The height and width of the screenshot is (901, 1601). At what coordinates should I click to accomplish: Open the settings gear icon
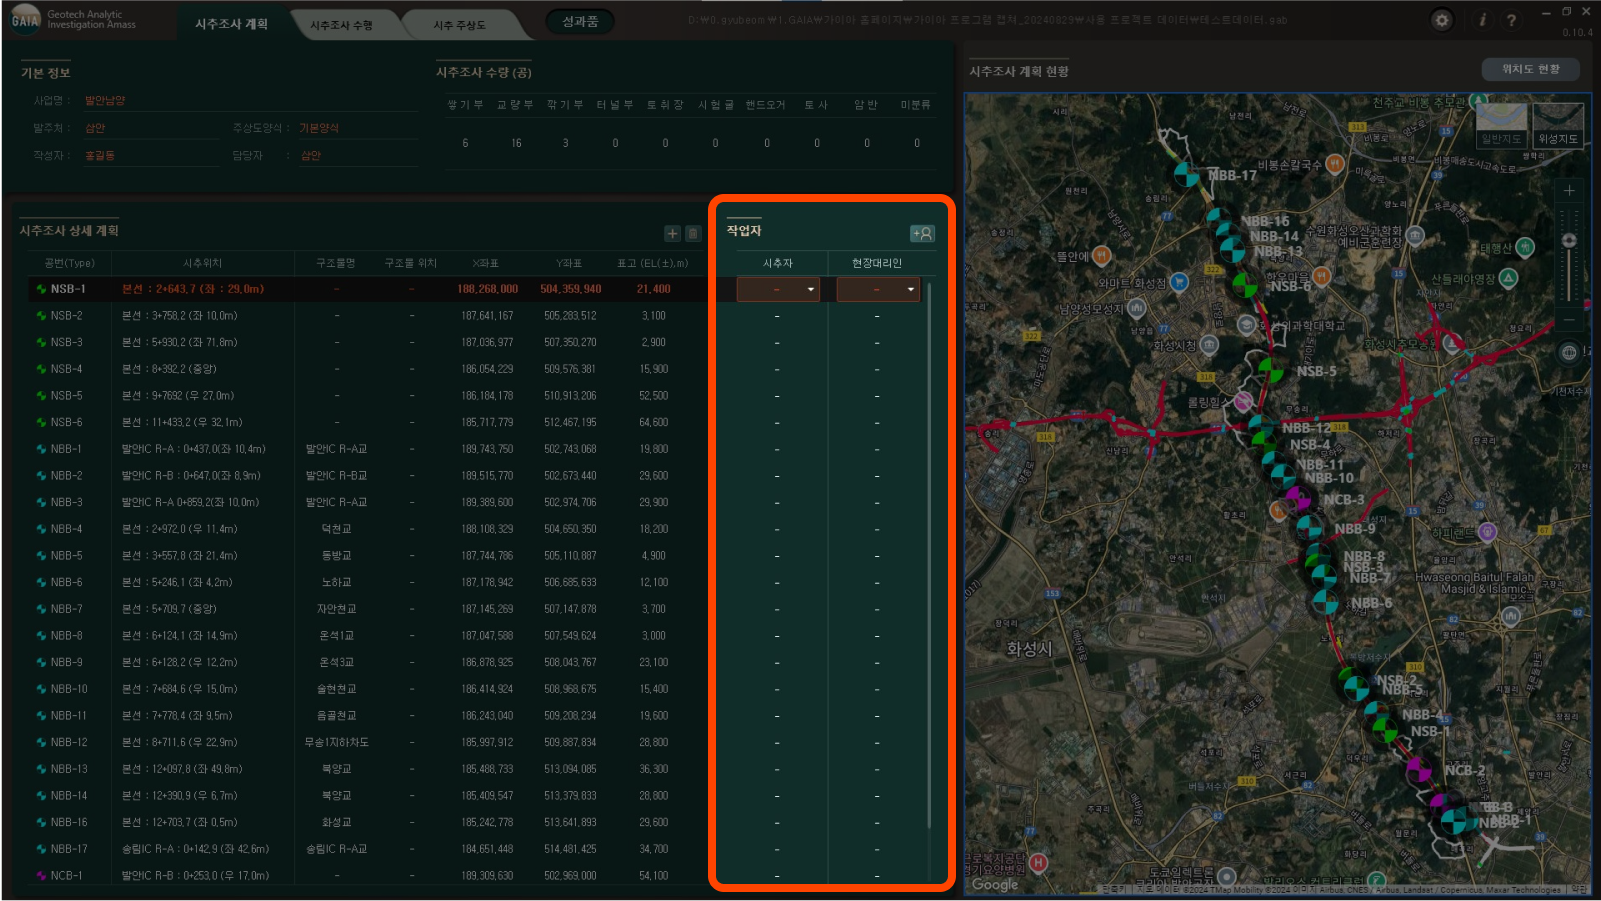click(x=1441, y=20)
